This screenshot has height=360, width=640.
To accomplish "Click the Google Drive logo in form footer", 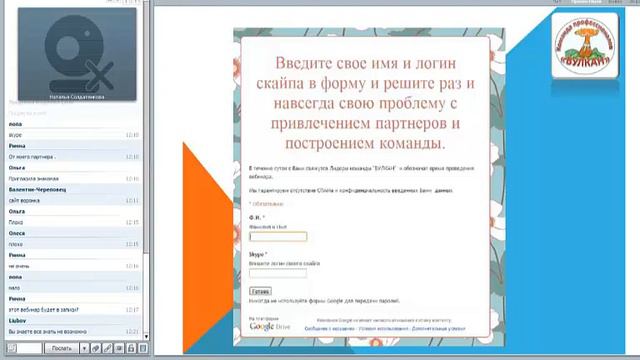I will tap(270, 327).
